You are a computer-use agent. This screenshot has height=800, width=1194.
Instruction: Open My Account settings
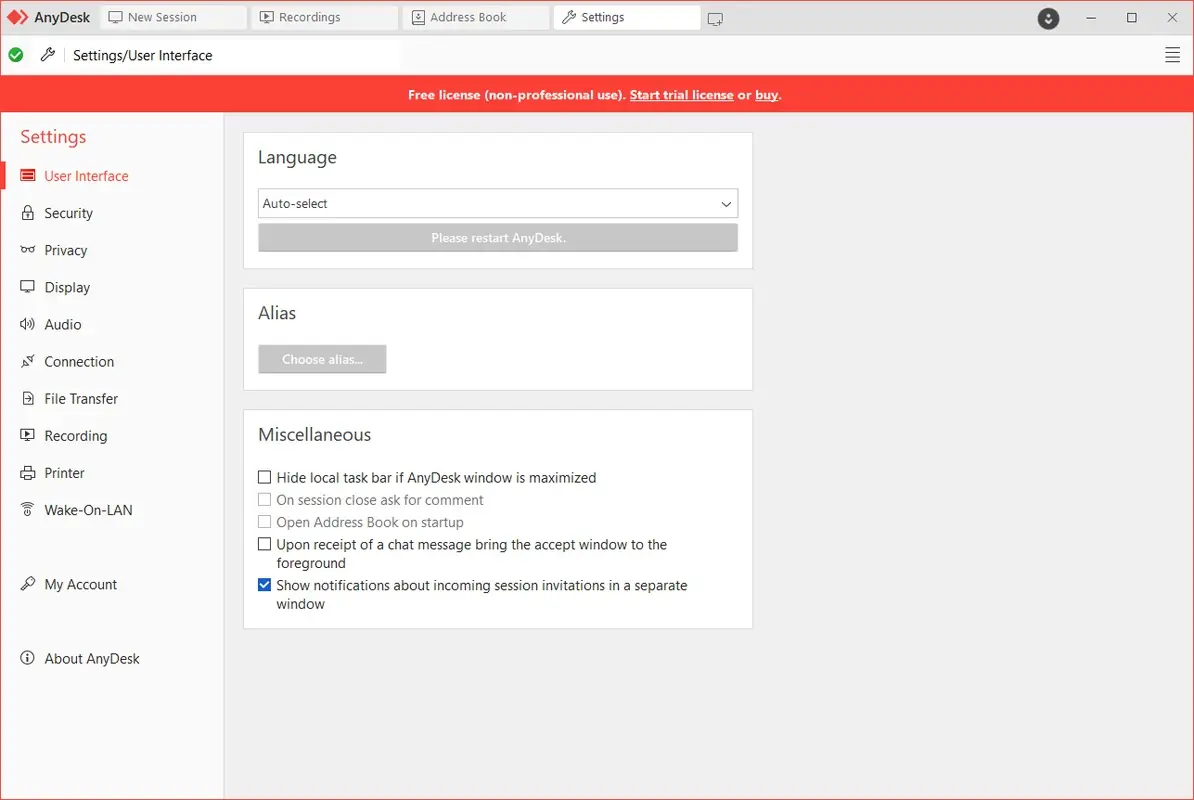pyautogui.click(x=80, y=584)
